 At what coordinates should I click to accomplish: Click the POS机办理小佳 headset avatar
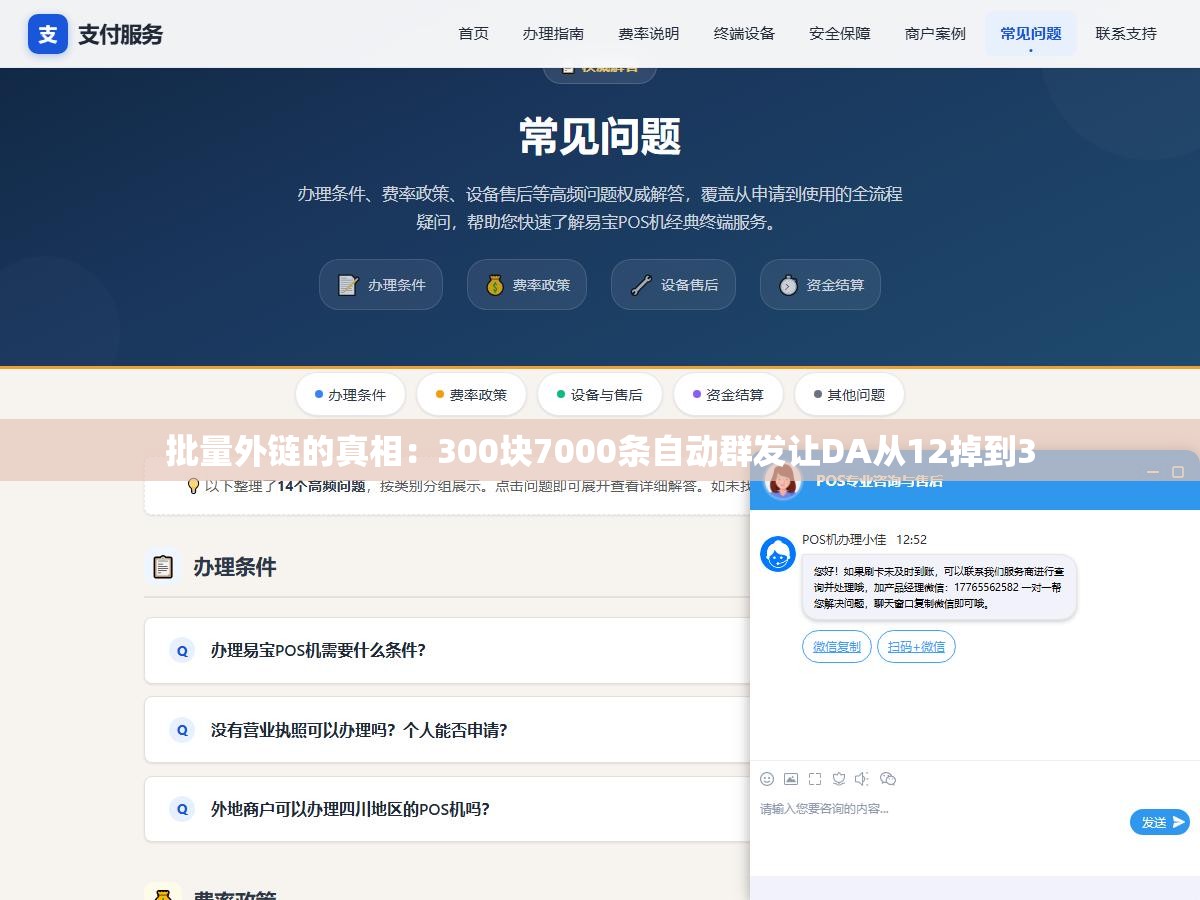778,553
